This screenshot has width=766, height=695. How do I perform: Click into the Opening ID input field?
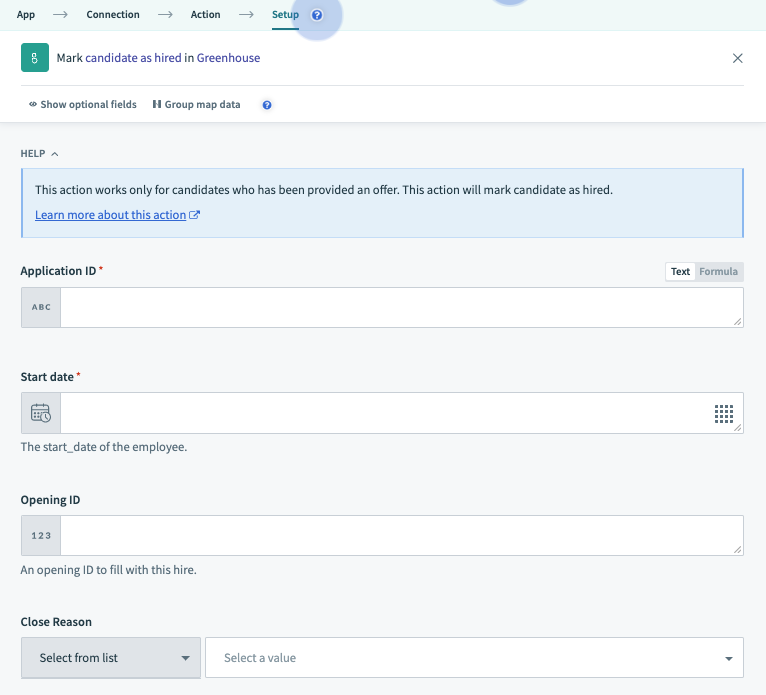(x=400, y=536)
